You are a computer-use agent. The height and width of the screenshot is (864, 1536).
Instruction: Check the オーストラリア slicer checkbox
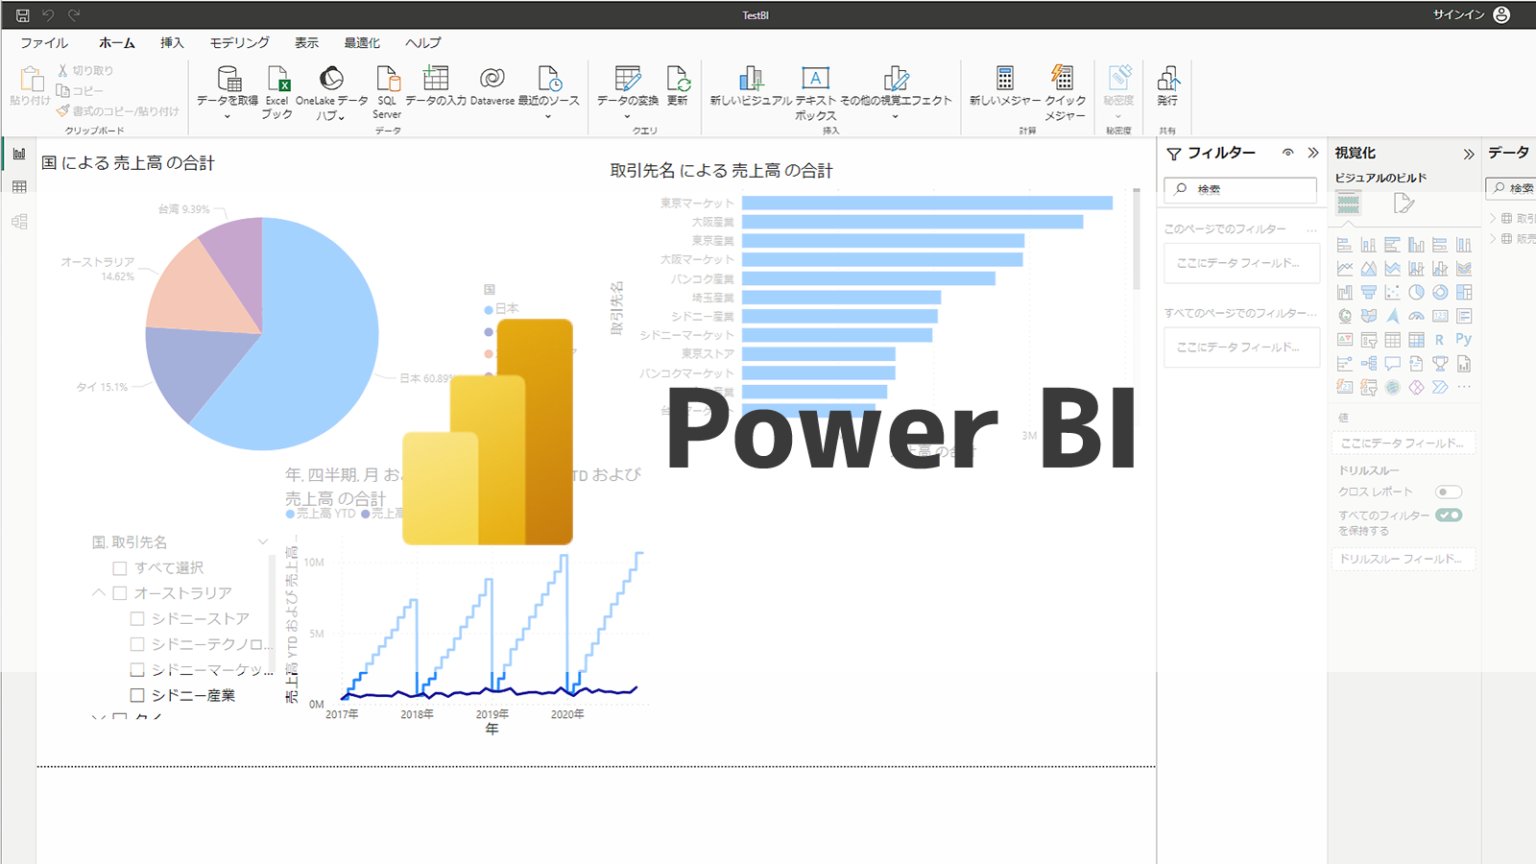(118, 592)
